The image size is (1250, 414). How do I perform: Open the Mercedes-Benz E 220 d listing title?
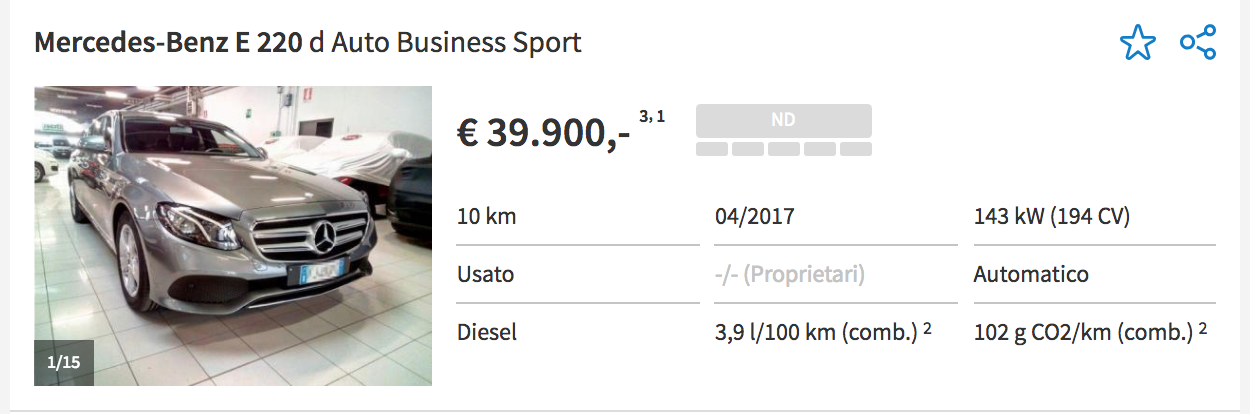tap(307, 43)
